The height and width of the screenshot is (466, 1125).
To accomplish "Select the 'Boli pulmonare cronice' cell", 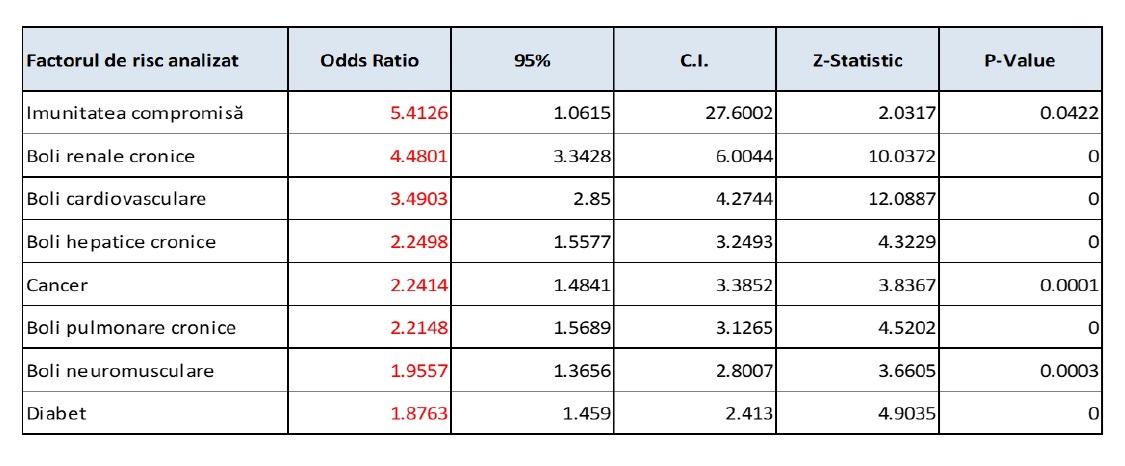I will [x=131, y=328].
